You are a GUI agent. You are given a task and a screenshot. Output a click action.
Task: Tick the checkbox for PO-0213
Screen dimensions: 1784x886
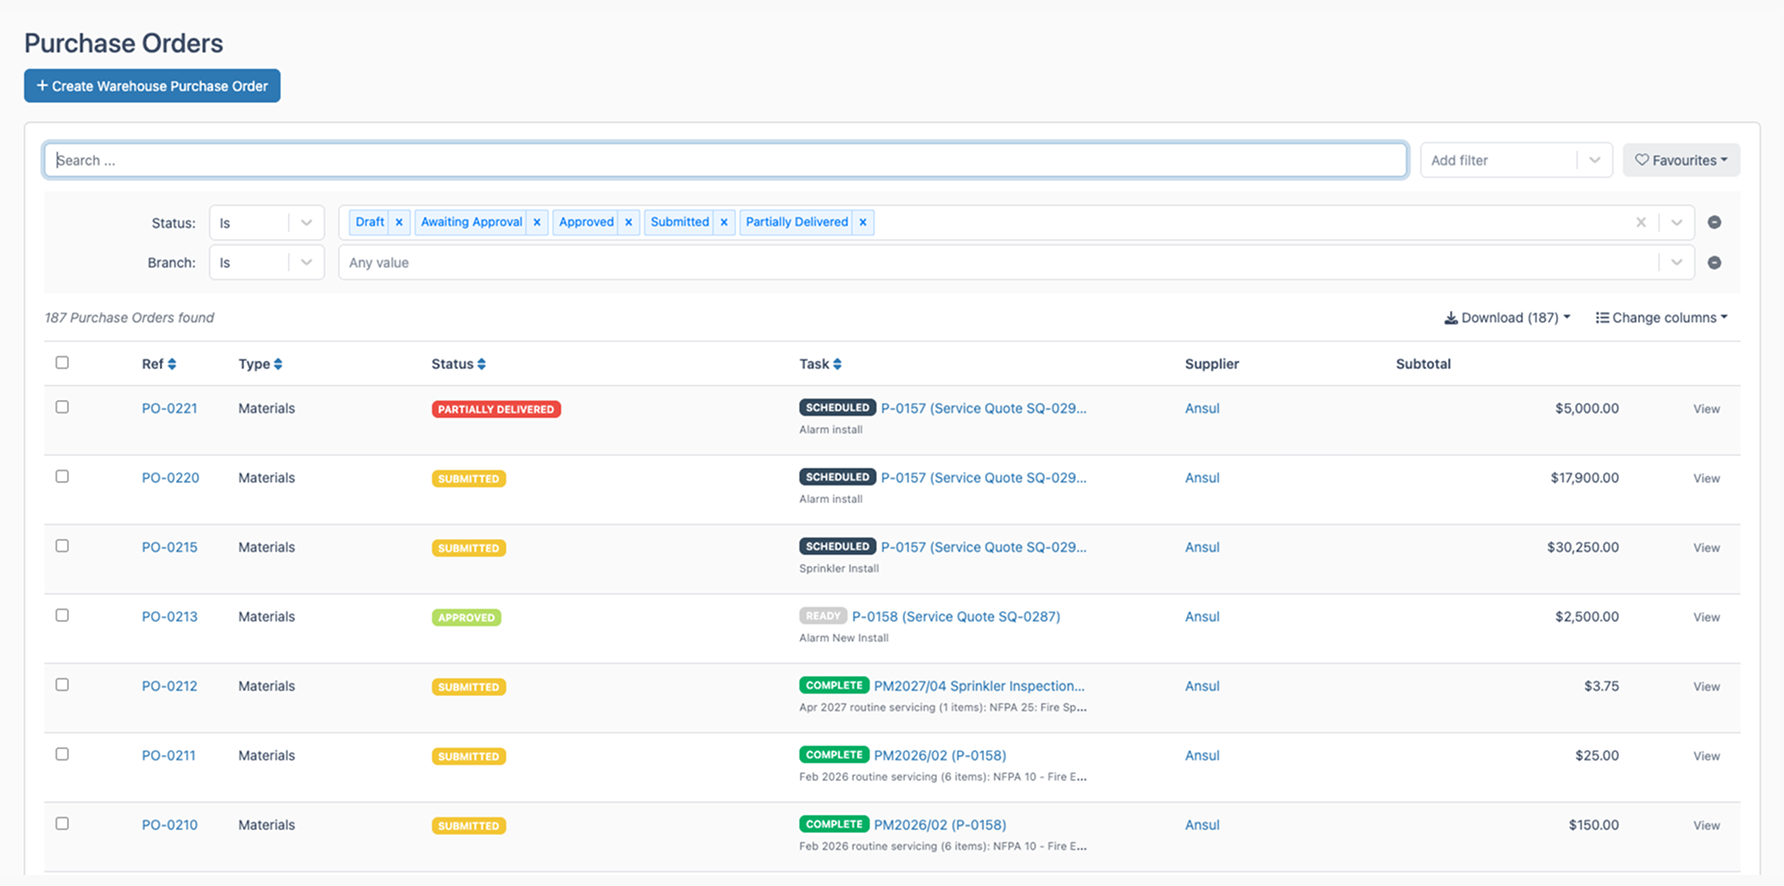click(62, 615)
